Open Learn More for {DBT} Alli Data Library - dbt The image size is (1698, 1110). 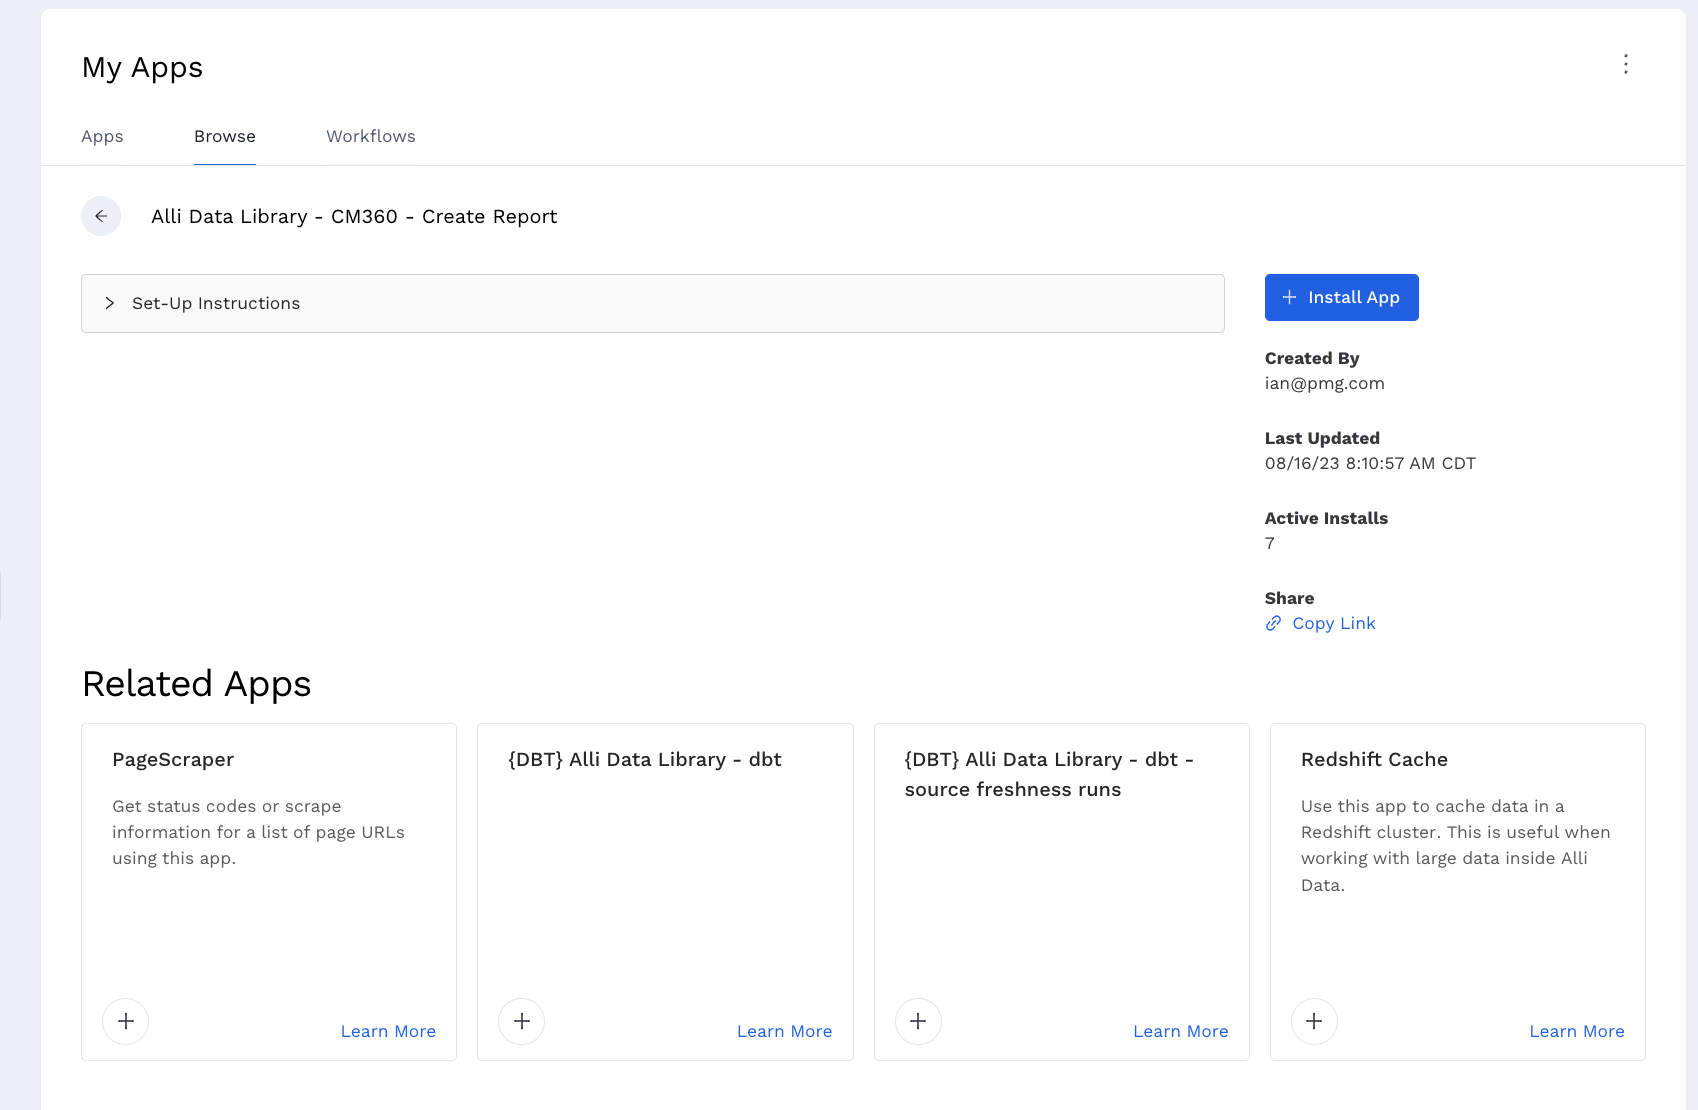[784, 1031]
